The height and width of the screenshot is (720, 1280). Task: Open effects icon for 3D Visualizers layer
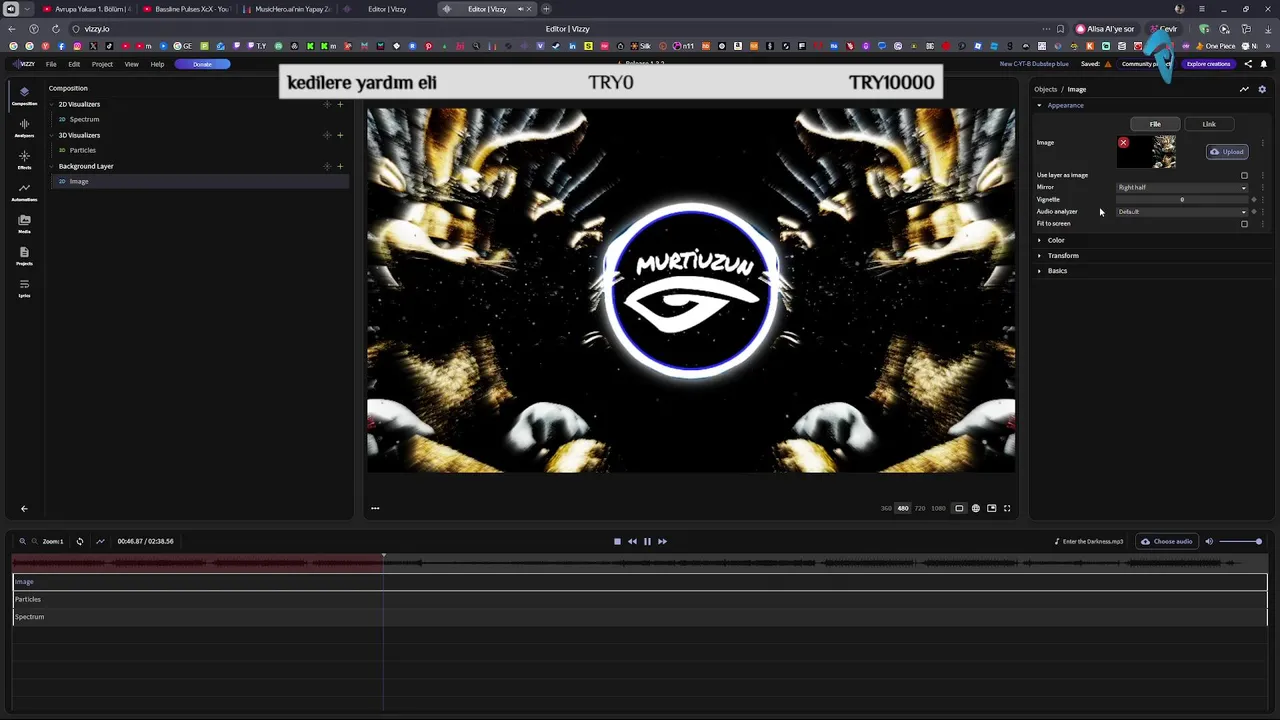coord(327,135)
